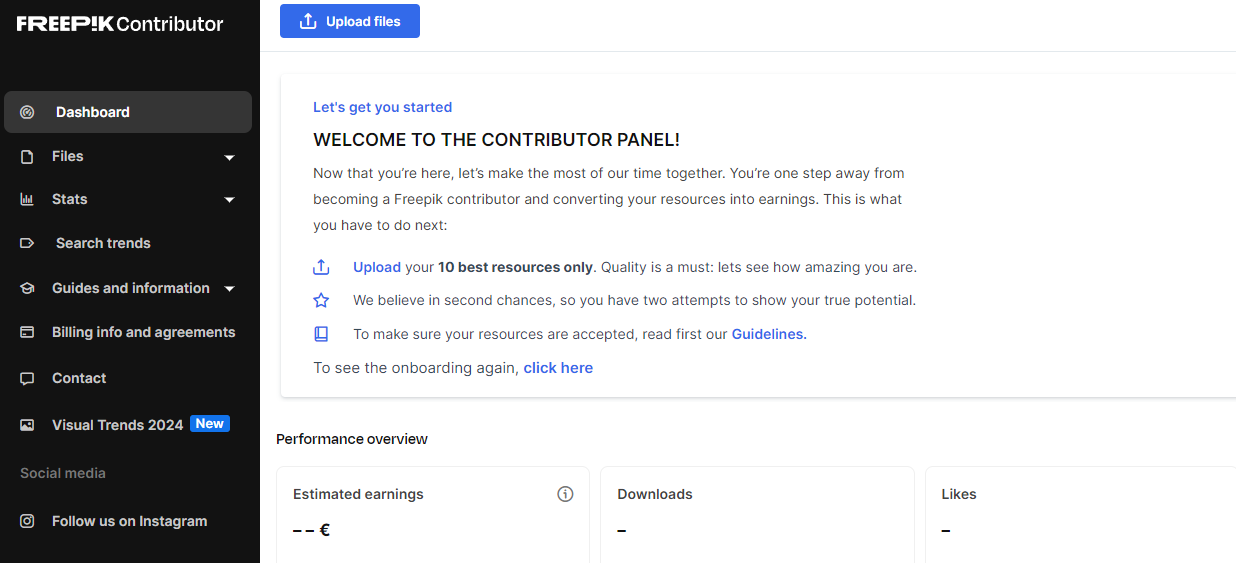Click the Contact chat bubble icon

[27, 378]
